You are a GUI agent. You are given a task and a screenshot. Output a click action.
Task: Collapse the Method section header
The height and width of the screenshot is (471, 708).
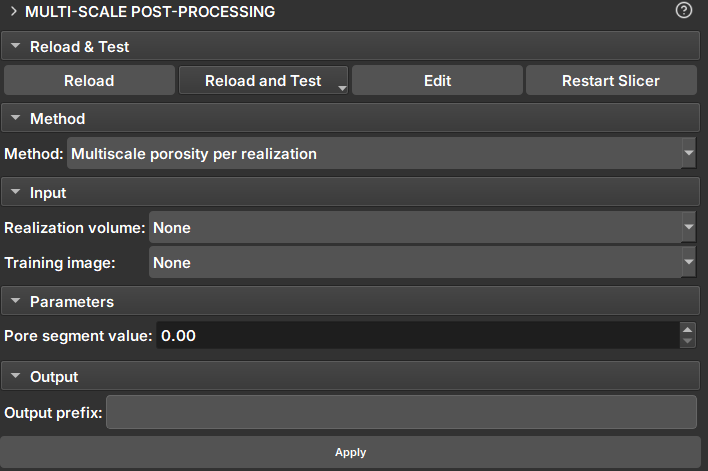[16, 118]
